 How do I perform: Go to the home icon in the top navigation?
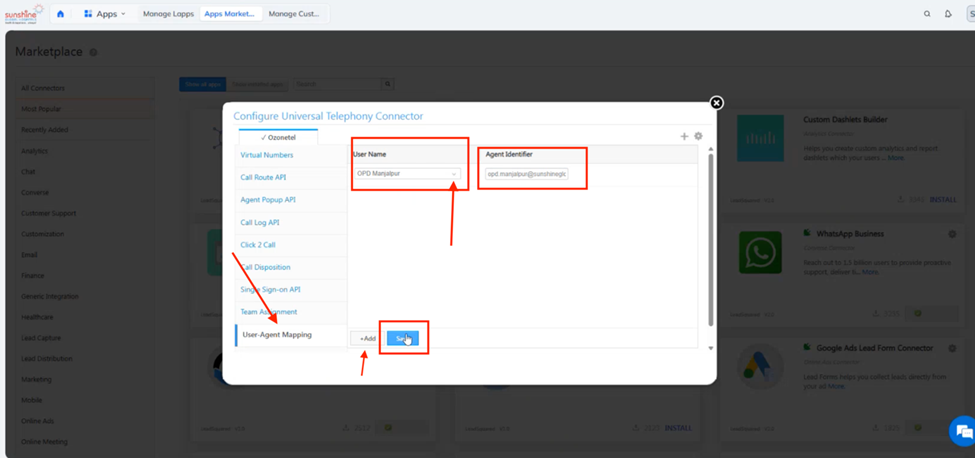pyautogui.click(x=60, y=14)
